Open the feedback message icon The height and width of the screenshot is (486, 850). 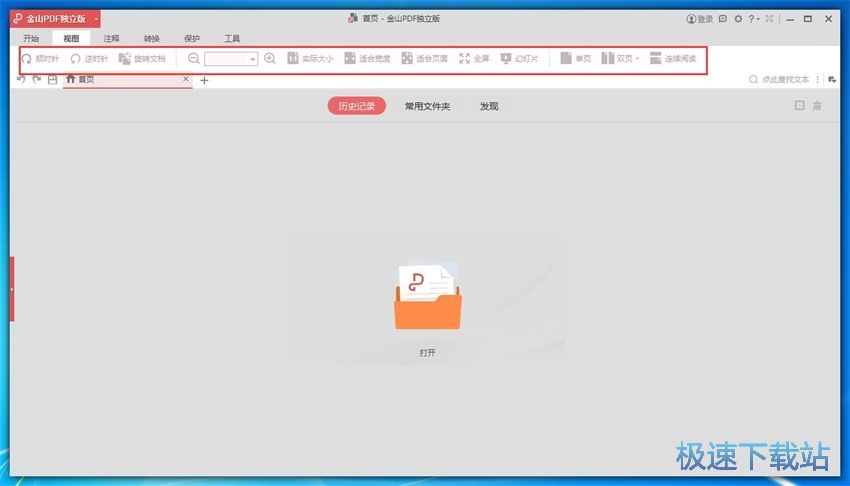coord(723,18)
